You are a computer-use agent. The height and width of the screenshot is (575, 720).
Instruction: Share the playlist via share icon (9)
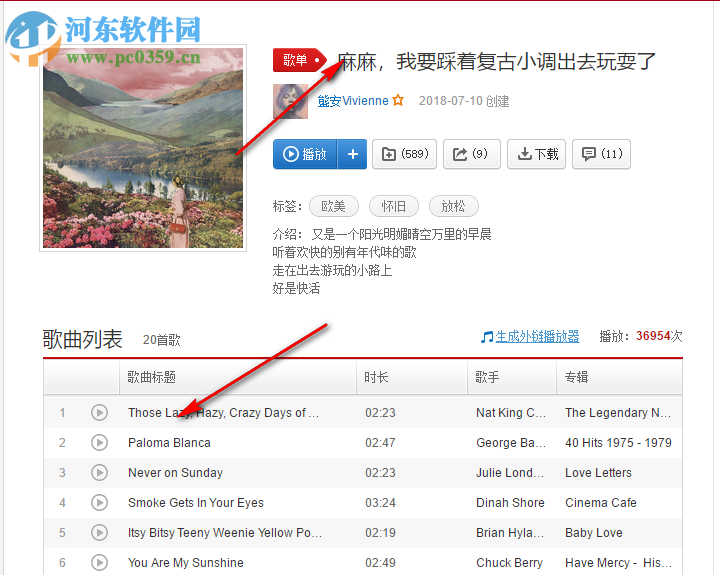(472, 154)
